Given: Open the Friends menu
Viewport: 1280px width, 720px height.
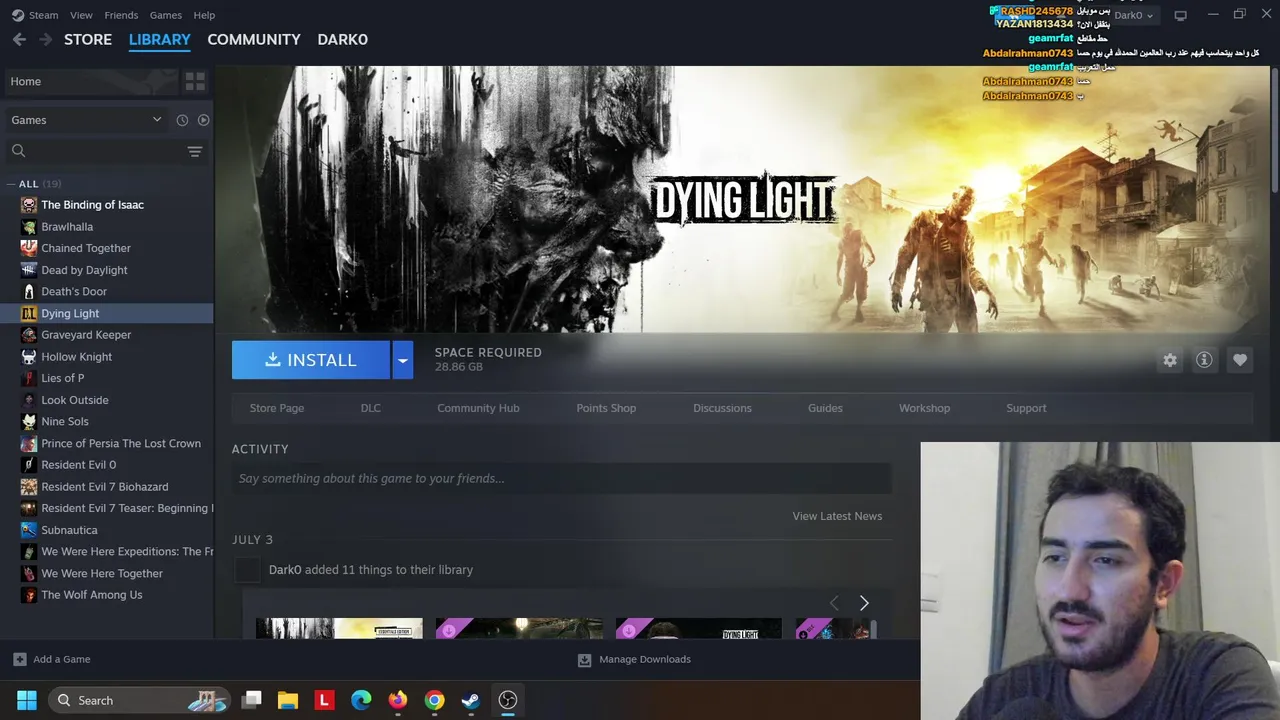Looking at the screenshot, I should pos(121,15).
